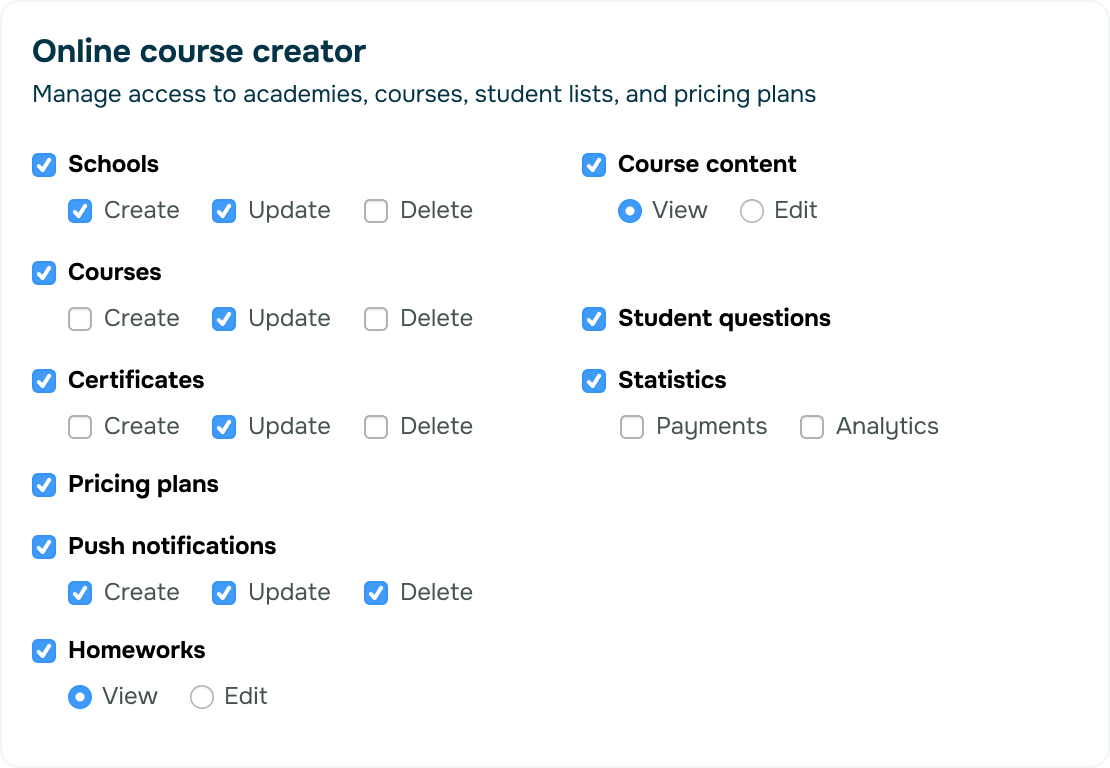
Task: Tick the Create checkbox under Courses
Action: point(80,319)
